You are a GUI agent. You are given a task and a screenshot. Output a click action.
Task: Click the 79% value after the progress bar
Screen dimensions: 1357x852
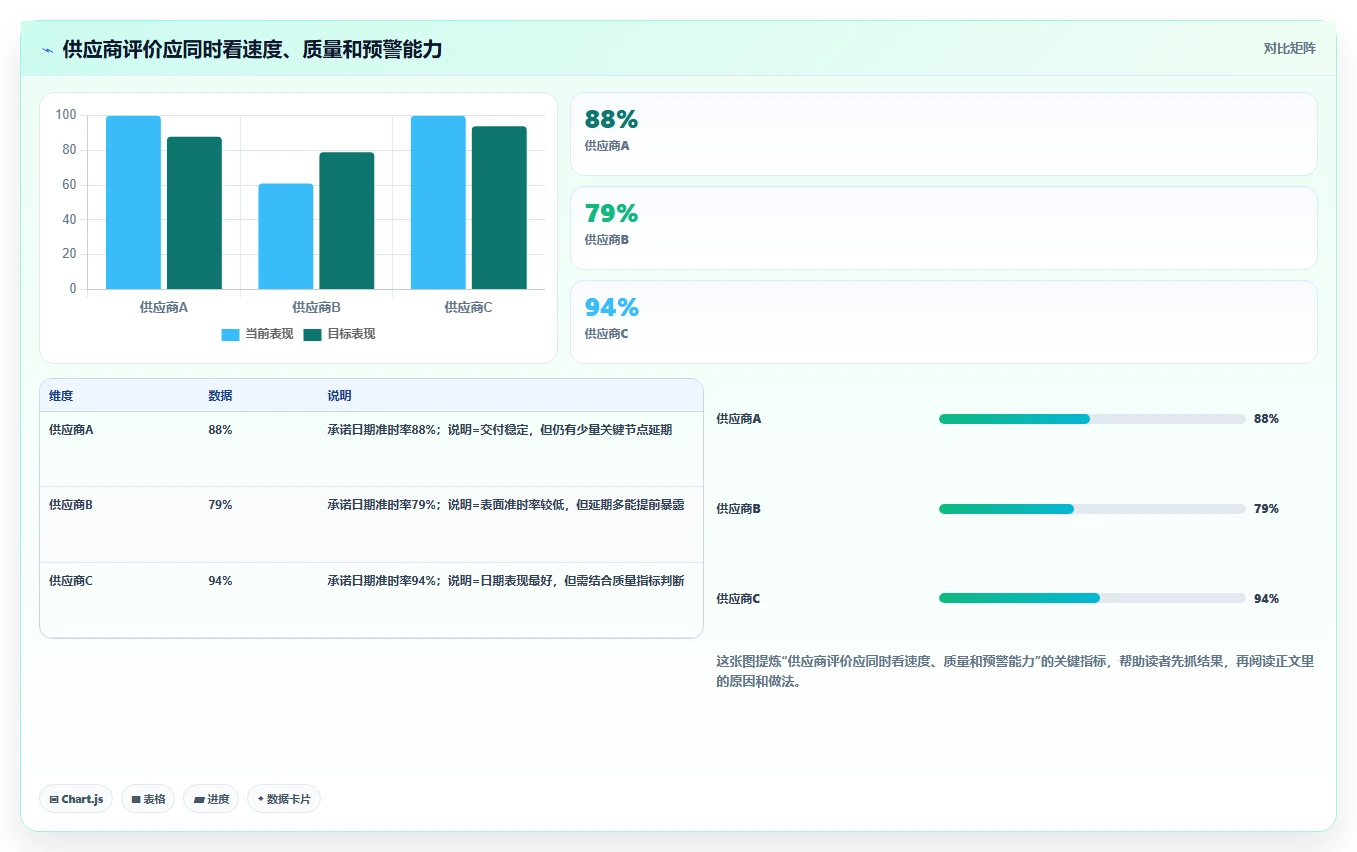click(x=1266, y=509)
